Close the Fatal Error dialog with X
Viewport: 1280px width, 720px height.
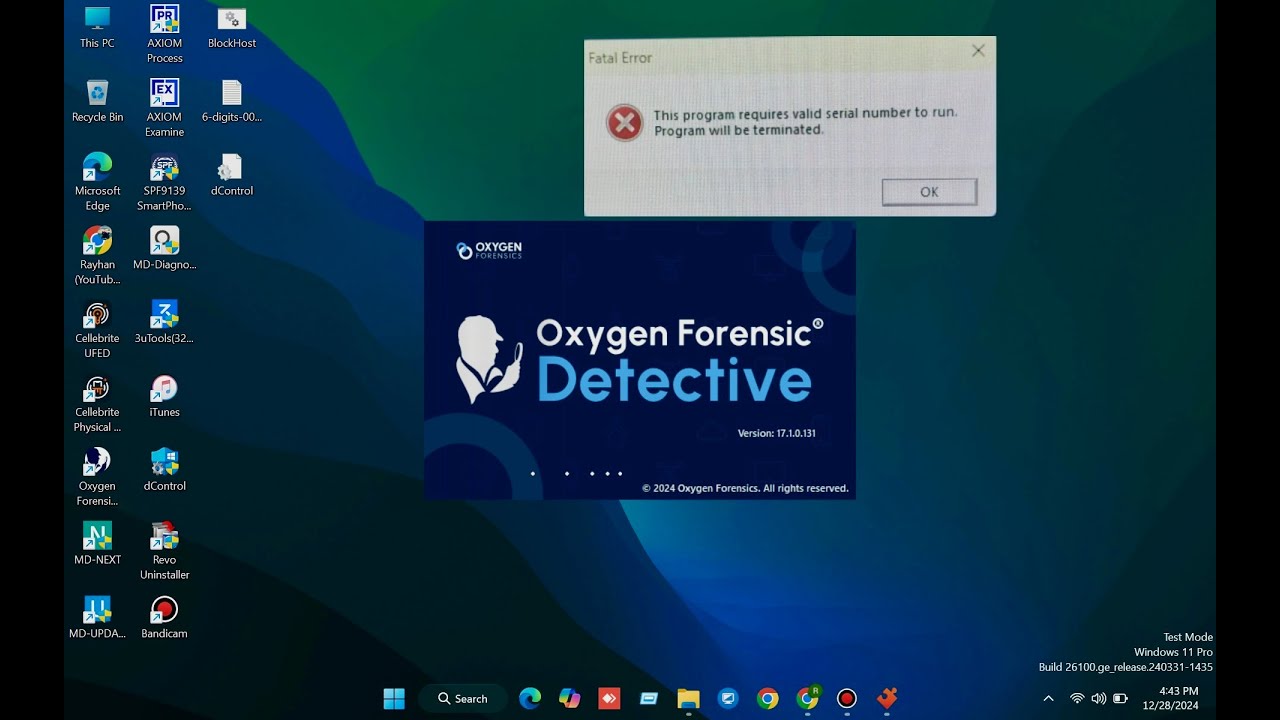(978, 51)
